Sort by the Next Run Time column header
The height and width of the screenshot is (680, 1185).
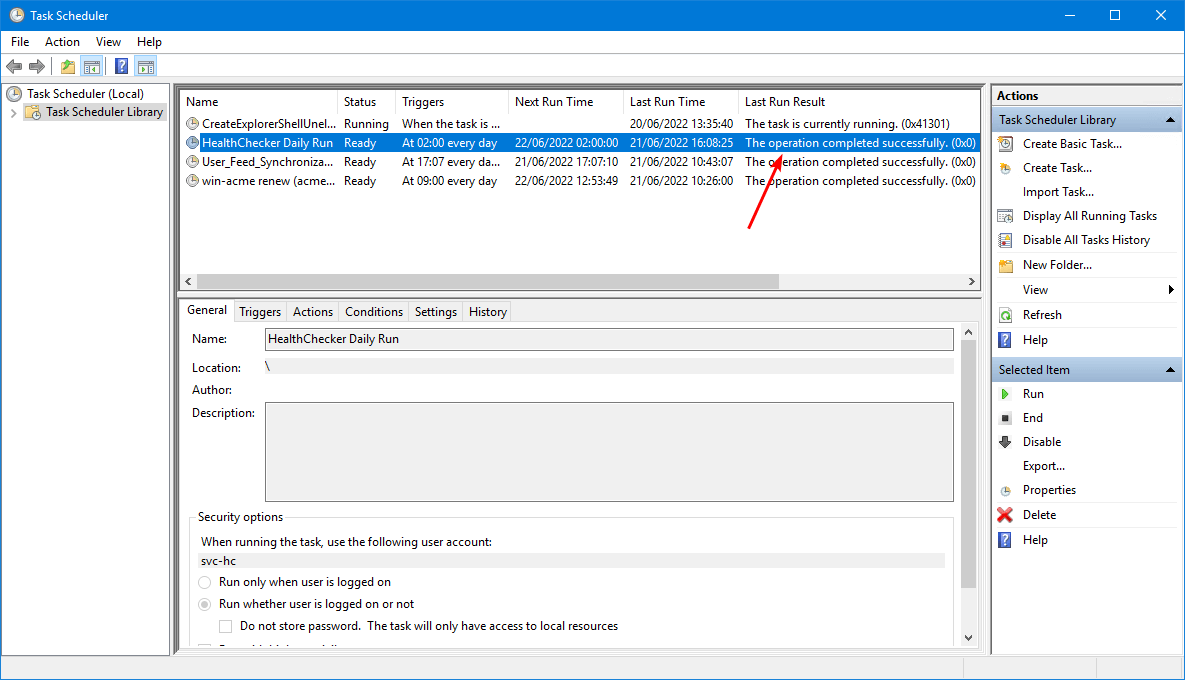tap(565, 102)
